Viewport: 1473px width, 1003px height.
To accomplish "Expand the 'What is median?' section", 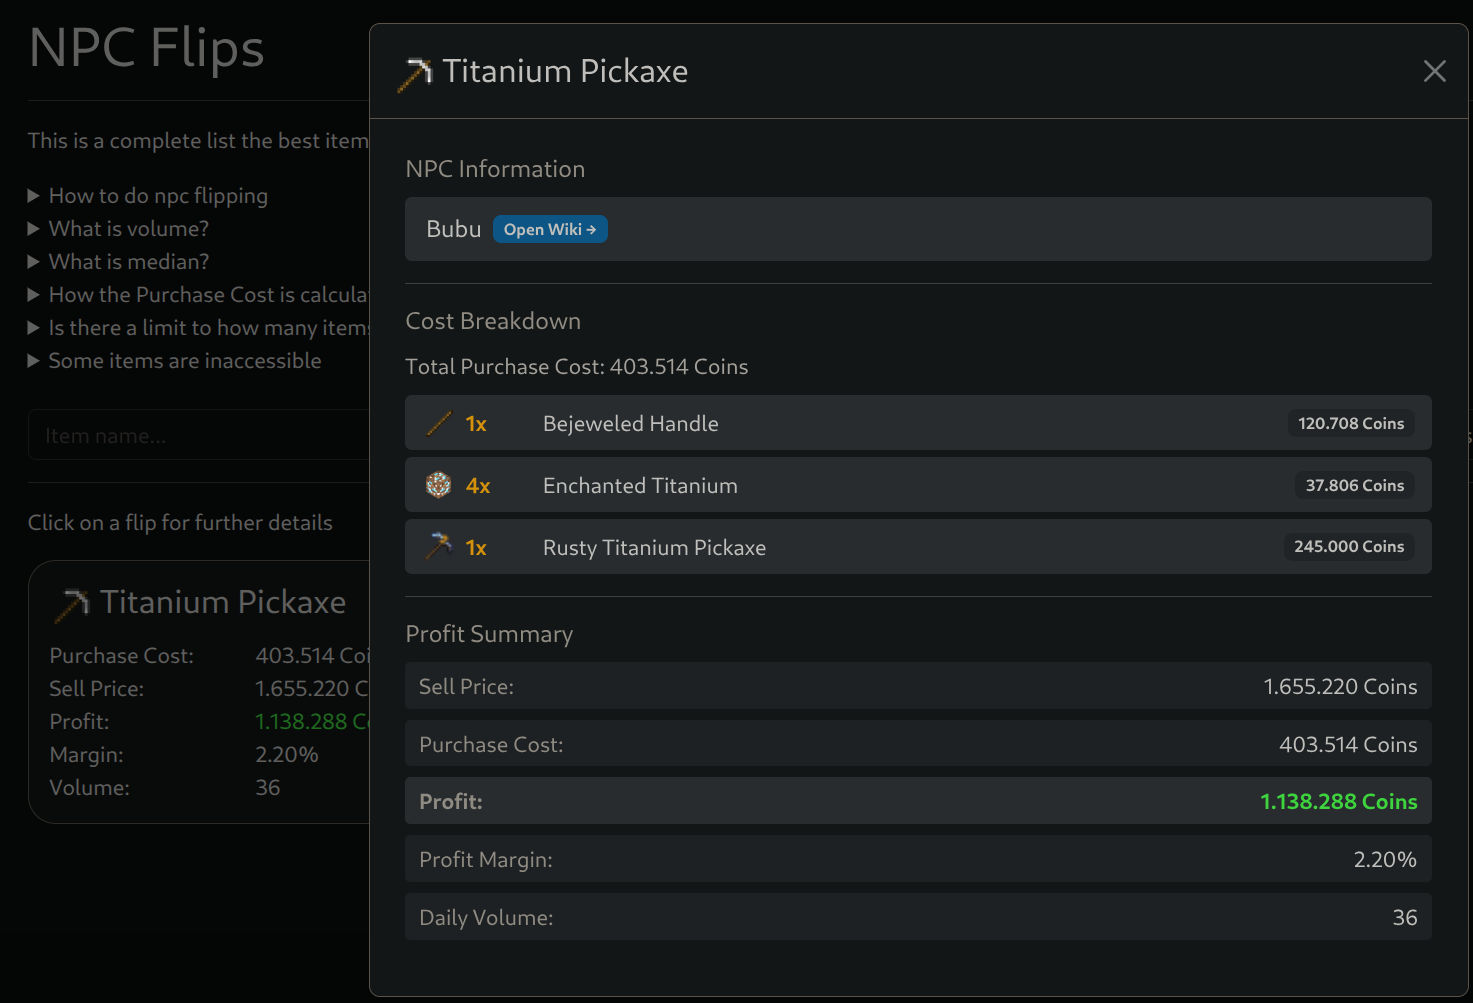I will tap(128, 262).
